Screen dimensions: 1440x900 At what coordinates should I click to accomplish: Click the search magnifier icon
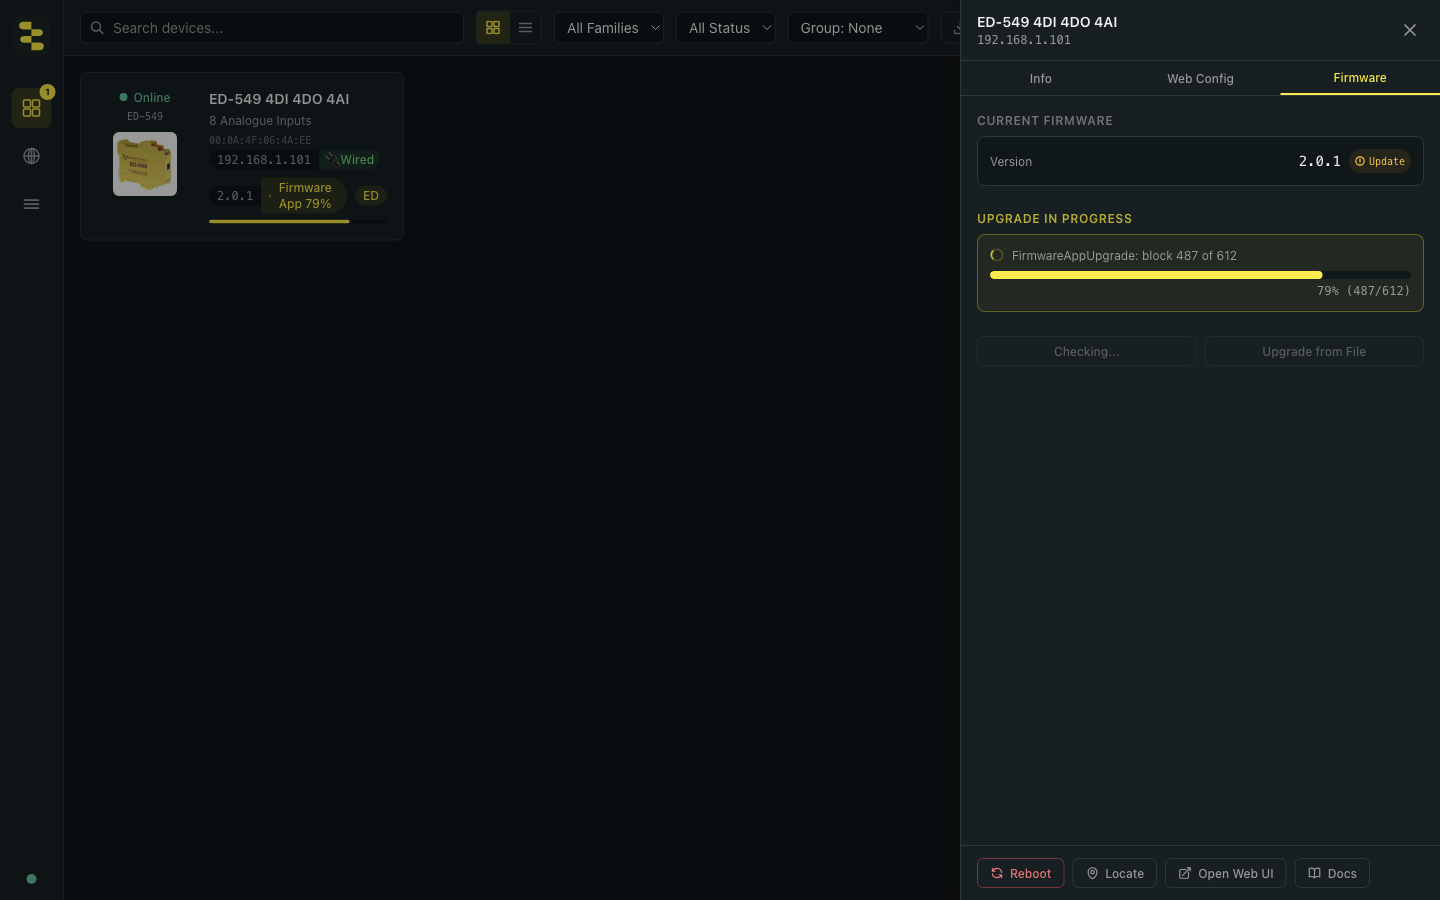97,28
